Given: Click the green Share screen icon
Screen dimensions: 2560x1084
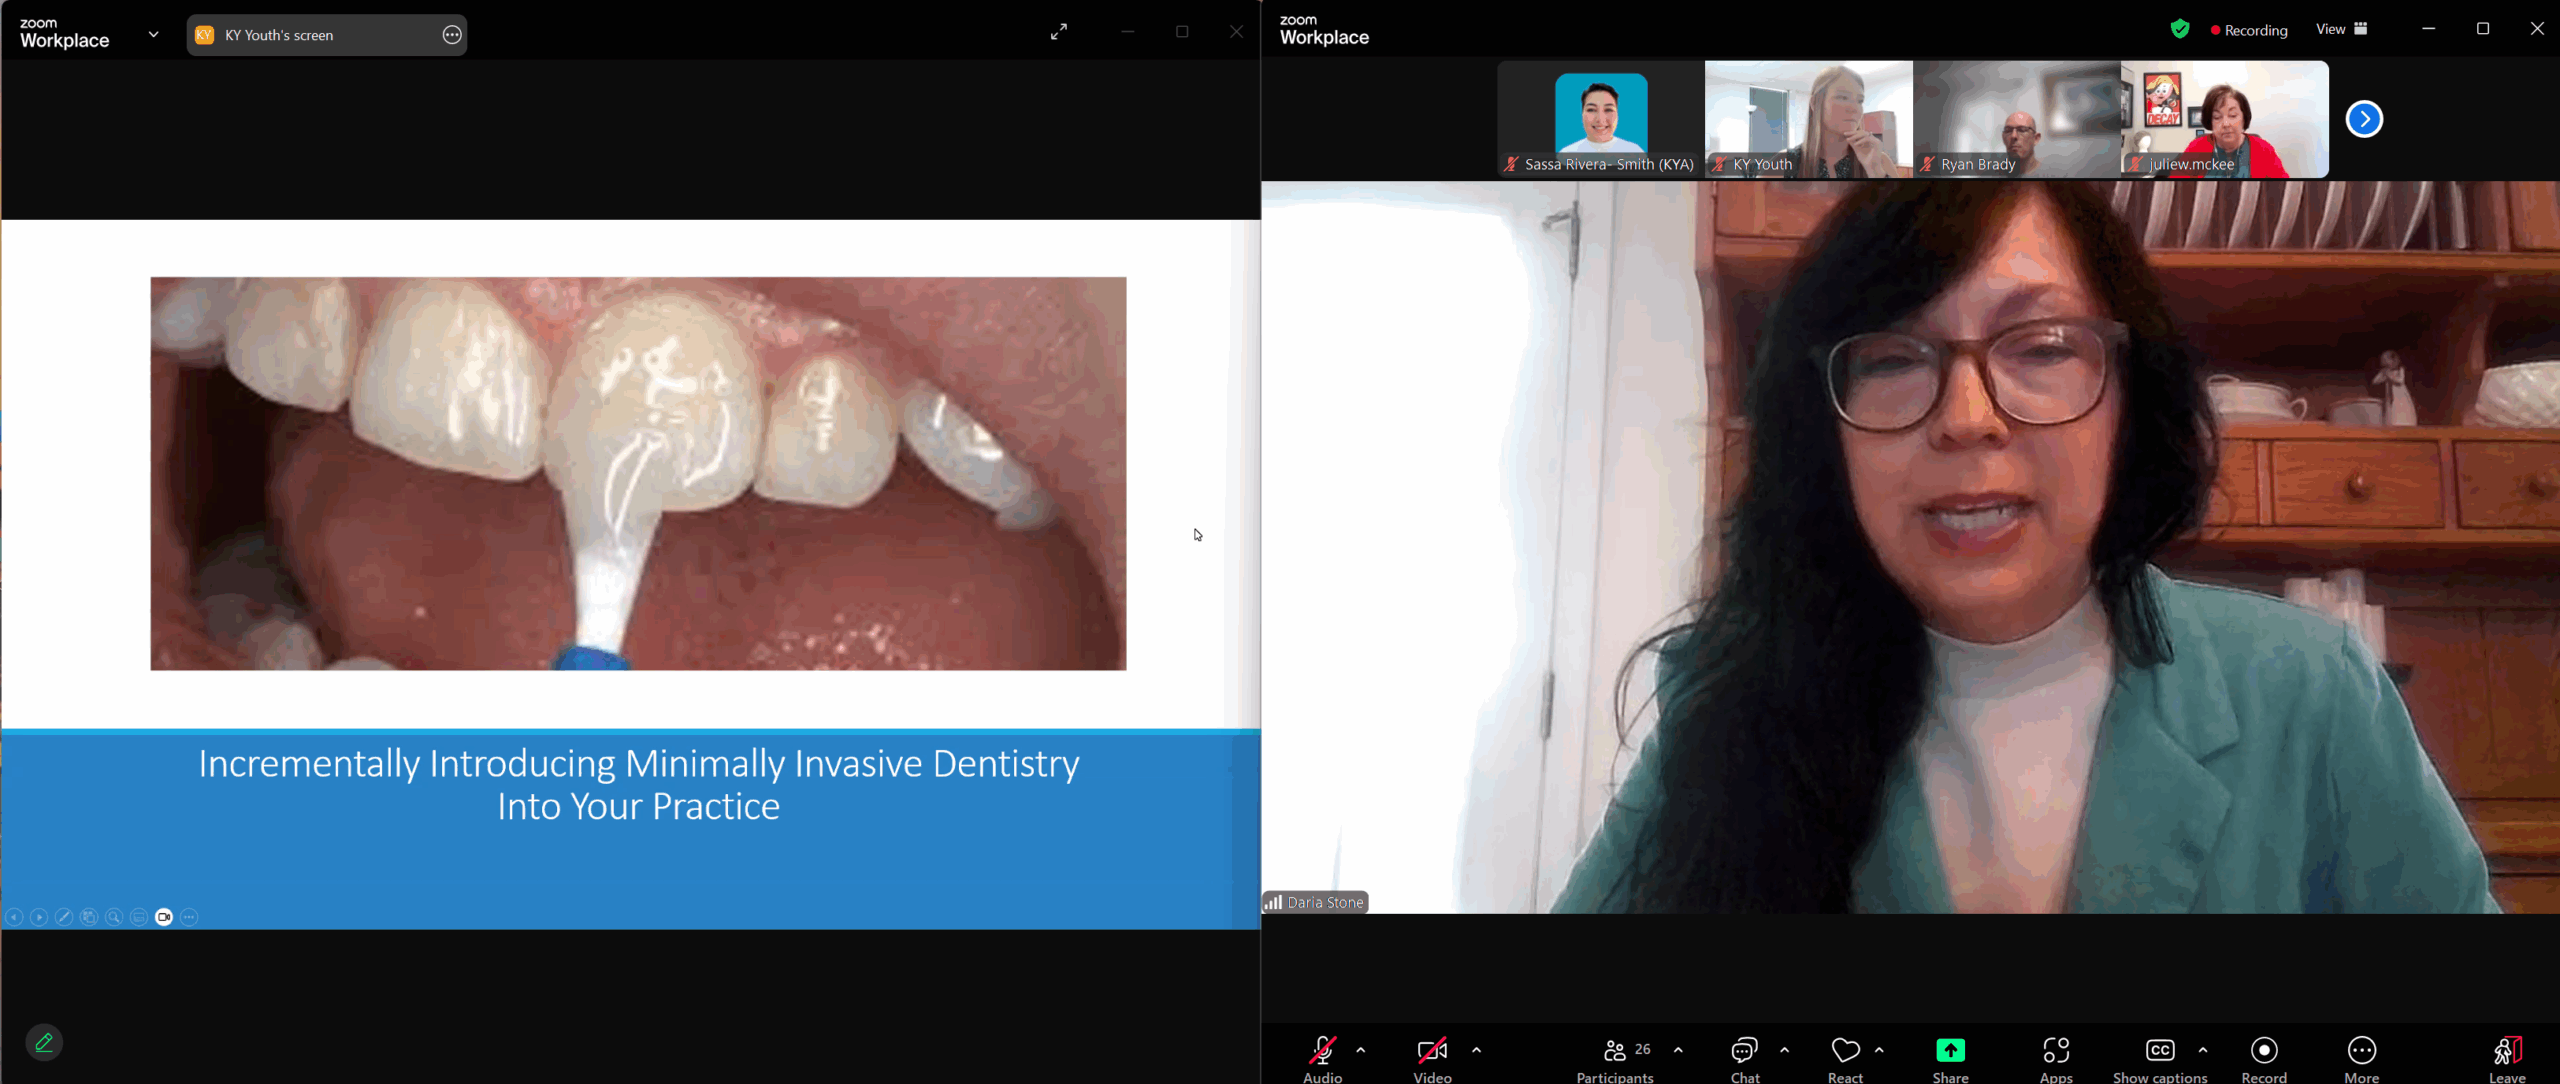Looking at the screenshot, I should pos(1950,1050).
